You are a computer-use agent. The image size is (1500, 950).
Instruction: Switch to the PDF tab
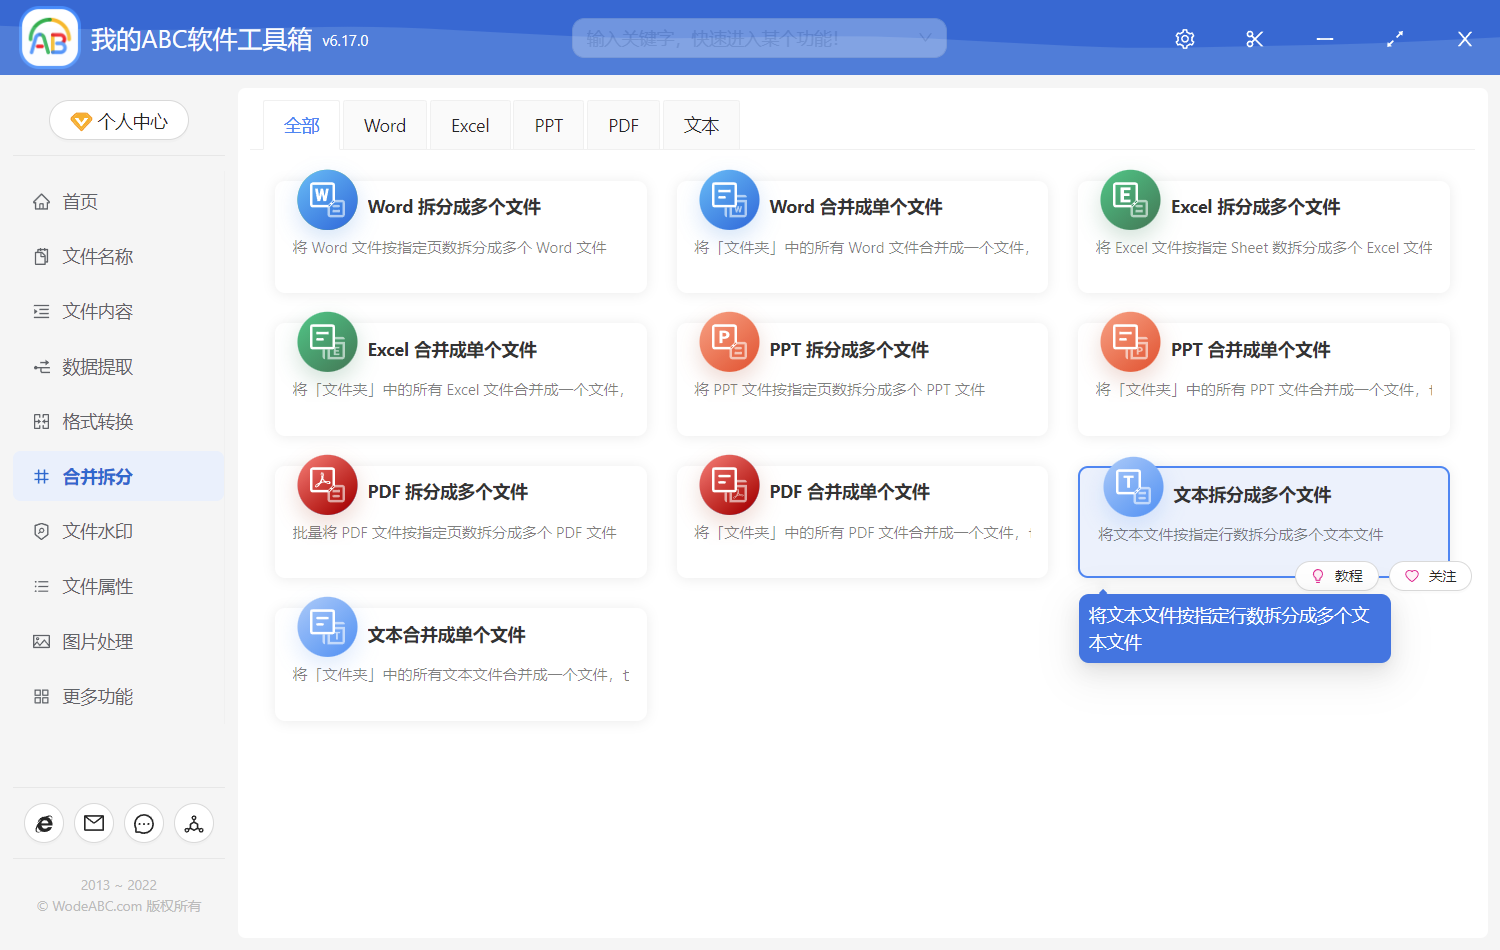(x=622, y=124)
